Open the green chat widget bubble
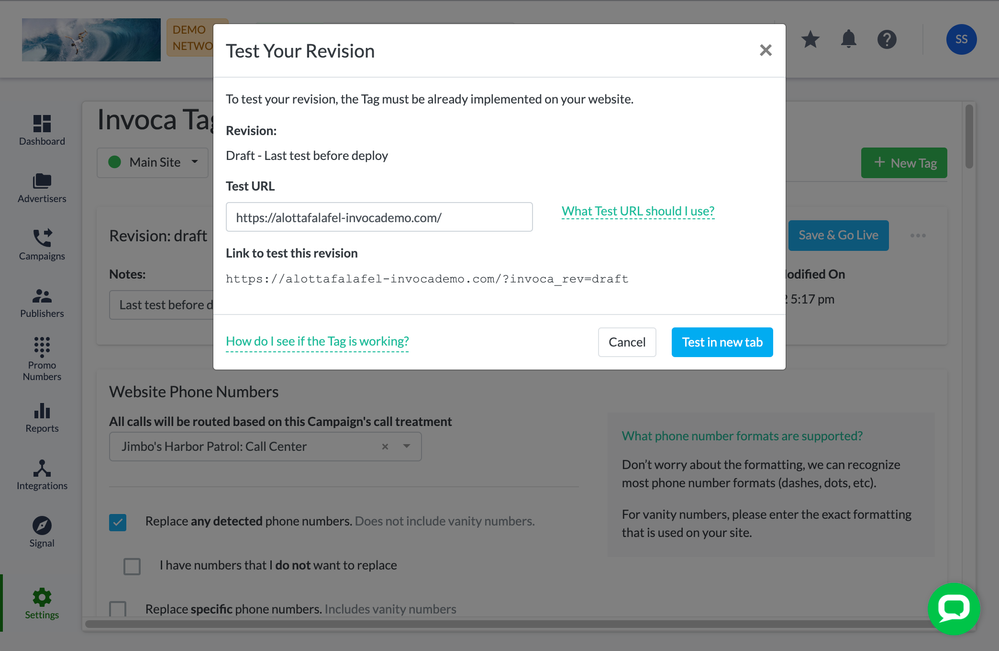Screen dimensions: 999x651 click(954, 608)
